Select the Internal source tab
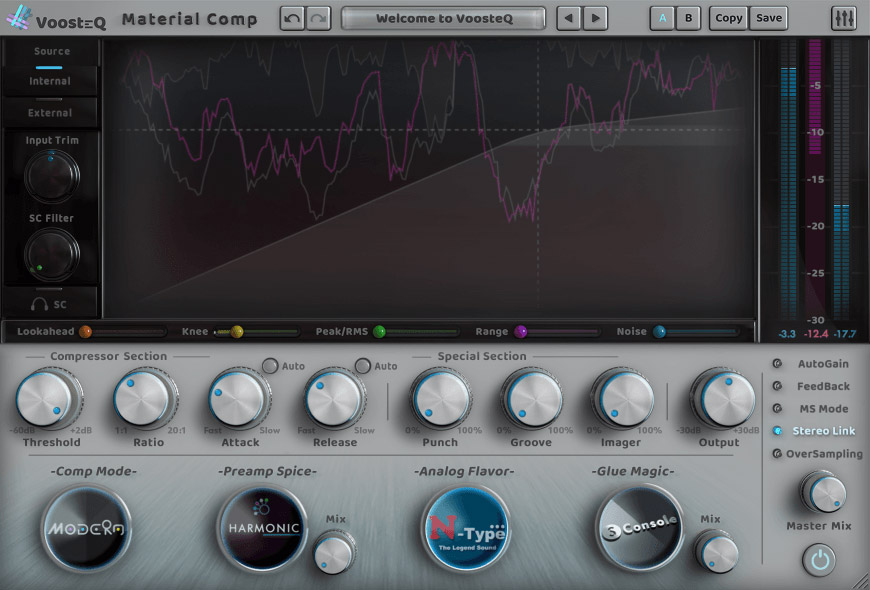The image size is (870, 590). click(x=52, y=79)
